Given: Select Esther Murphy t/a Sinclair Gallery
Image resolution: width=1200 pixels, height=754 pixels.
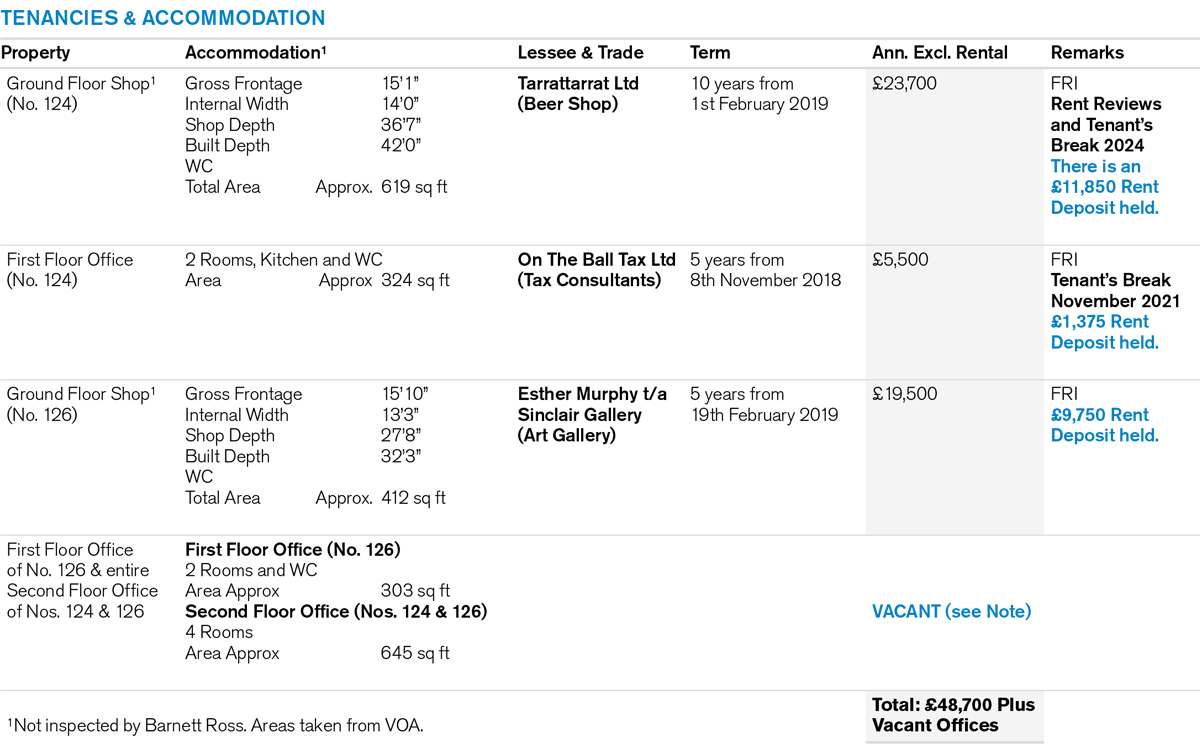Looking at the screenshot, I should click(580, 405).
